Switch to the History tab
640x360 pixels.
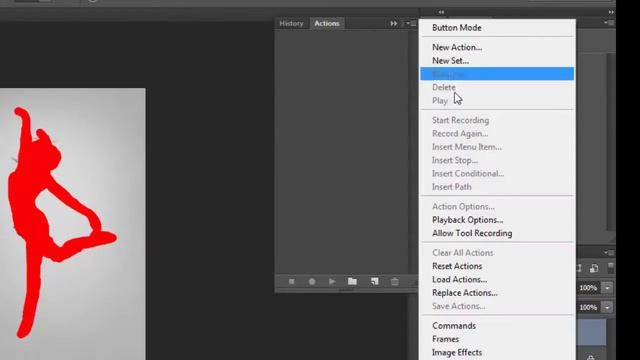point(291,24)
